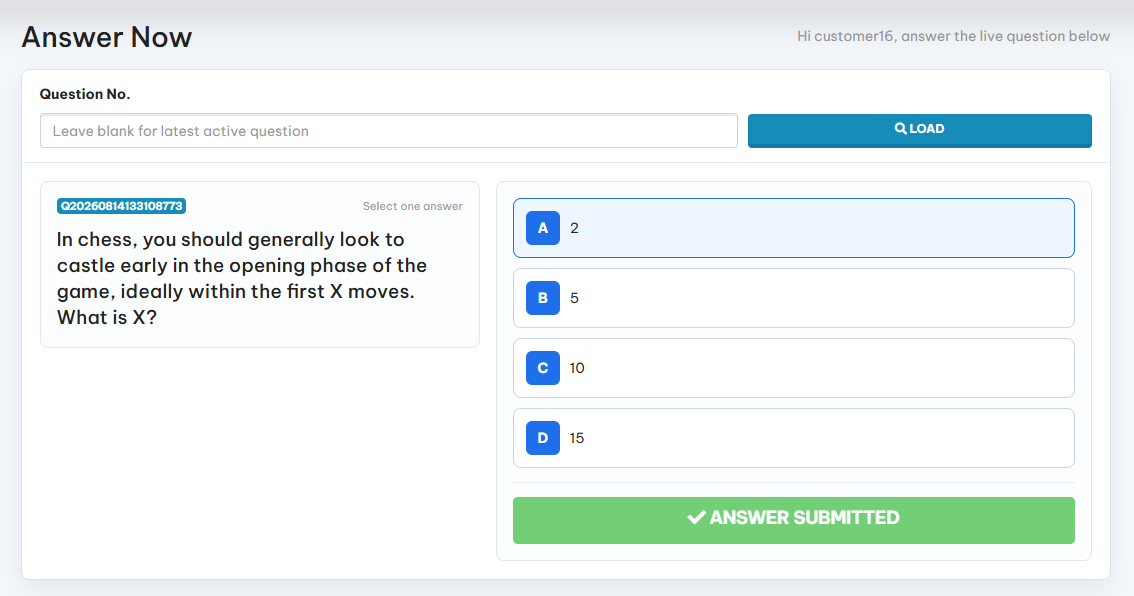
Task: Select answer option A with value 2
Action: coord(793,228)
